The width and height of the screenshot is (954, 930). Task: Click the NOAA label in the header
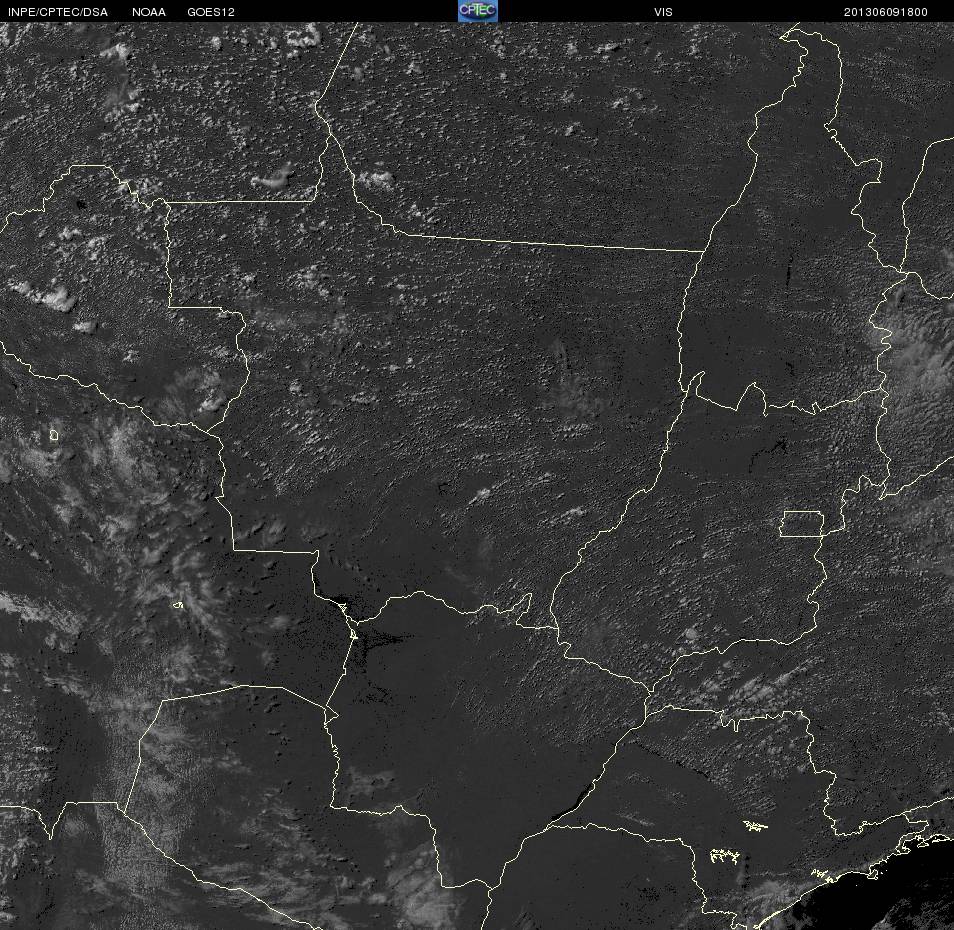[148, 12]
